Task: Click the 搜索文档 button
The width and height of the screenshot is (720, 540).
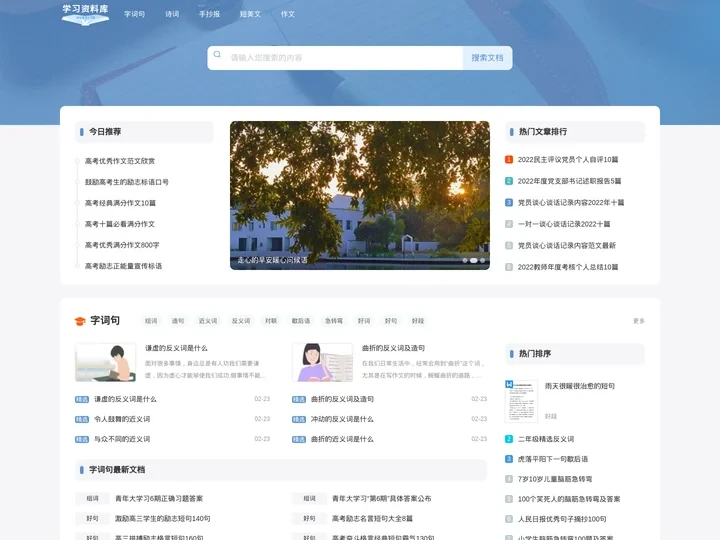Action: (x=487, y=58)
